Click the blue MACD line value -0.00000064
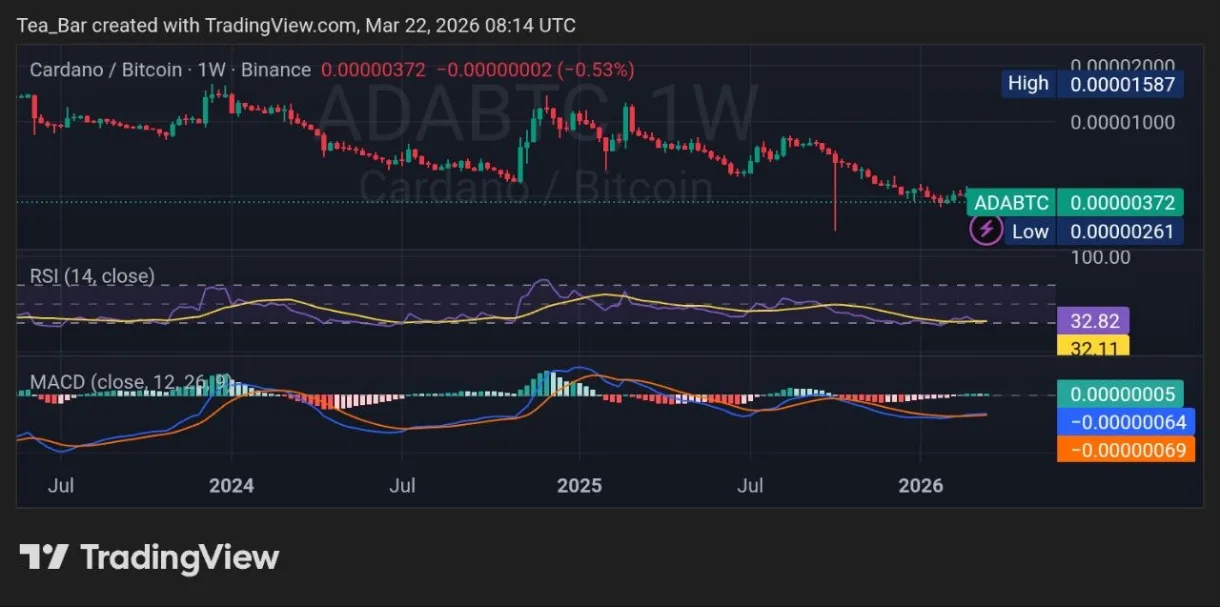This screenshot has width=1220, height=607. [1126, 421]
